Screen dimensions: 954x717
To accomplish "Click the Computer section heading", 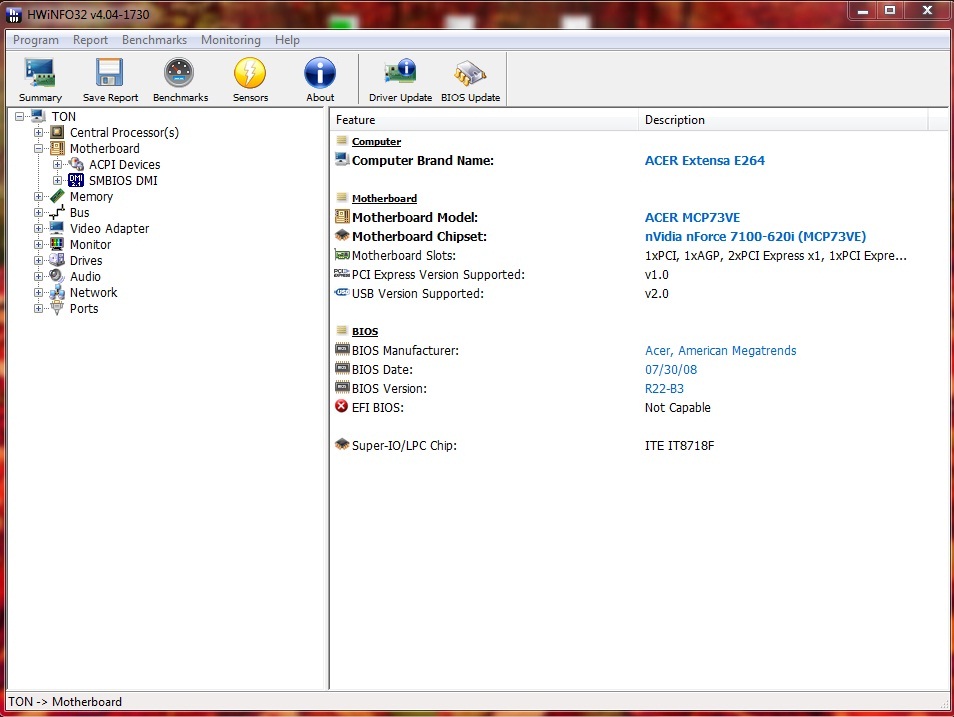I will [x=376, y=141].
